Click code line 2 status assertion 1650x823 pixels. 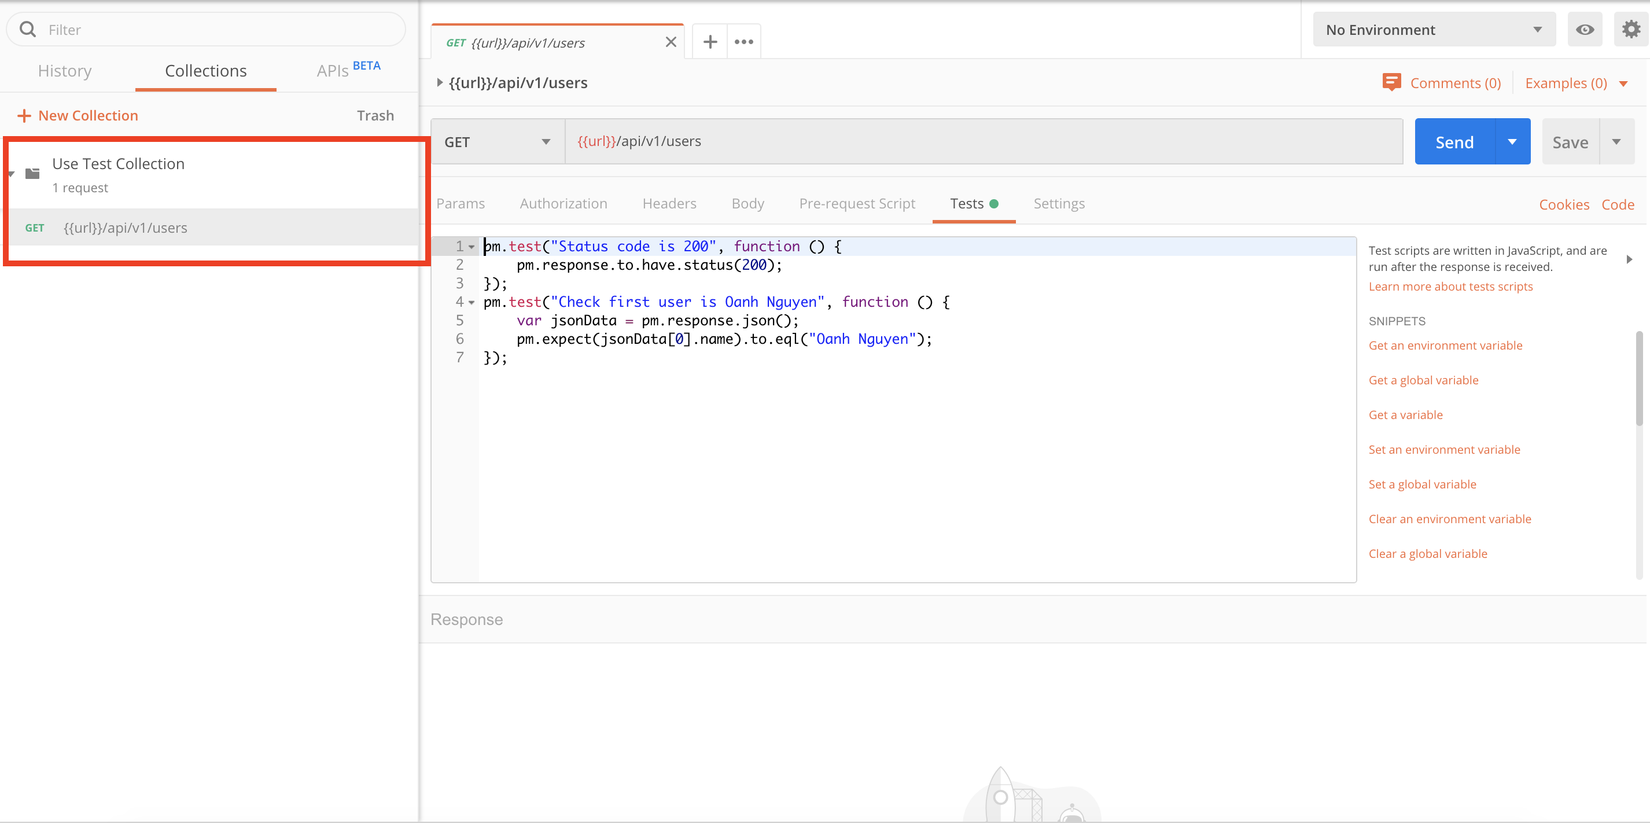click(649, 266)
